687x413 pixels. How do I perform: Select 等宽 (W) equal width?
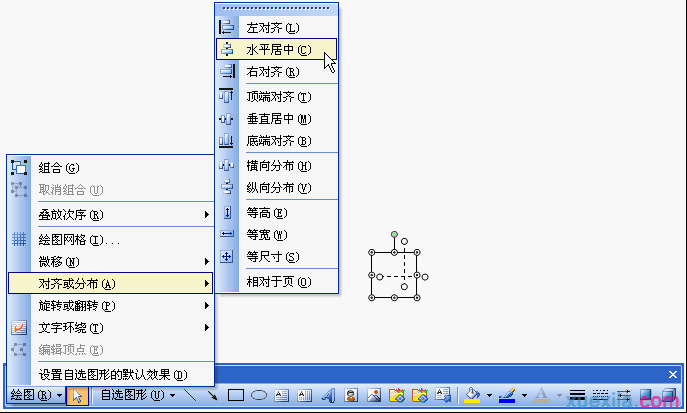click(276, 235)
